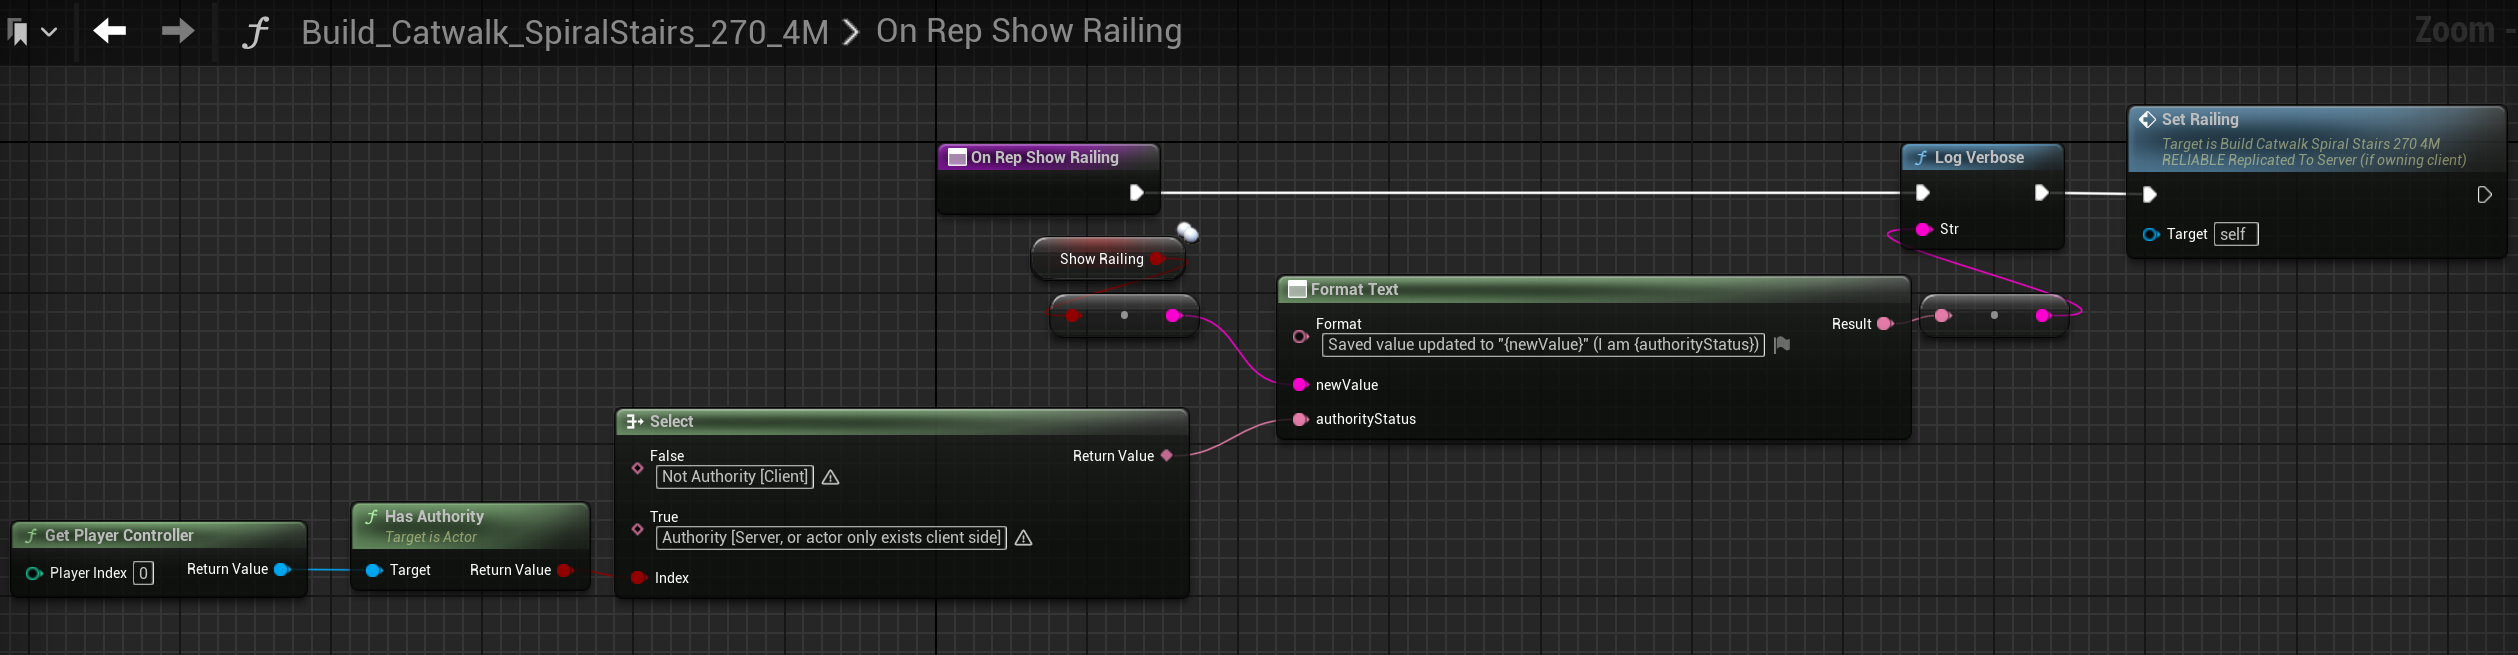Click the Set Railing exec input pin
This screenshot has height=655, width=2518.
pyautogui.click(x=2149, y=194)
